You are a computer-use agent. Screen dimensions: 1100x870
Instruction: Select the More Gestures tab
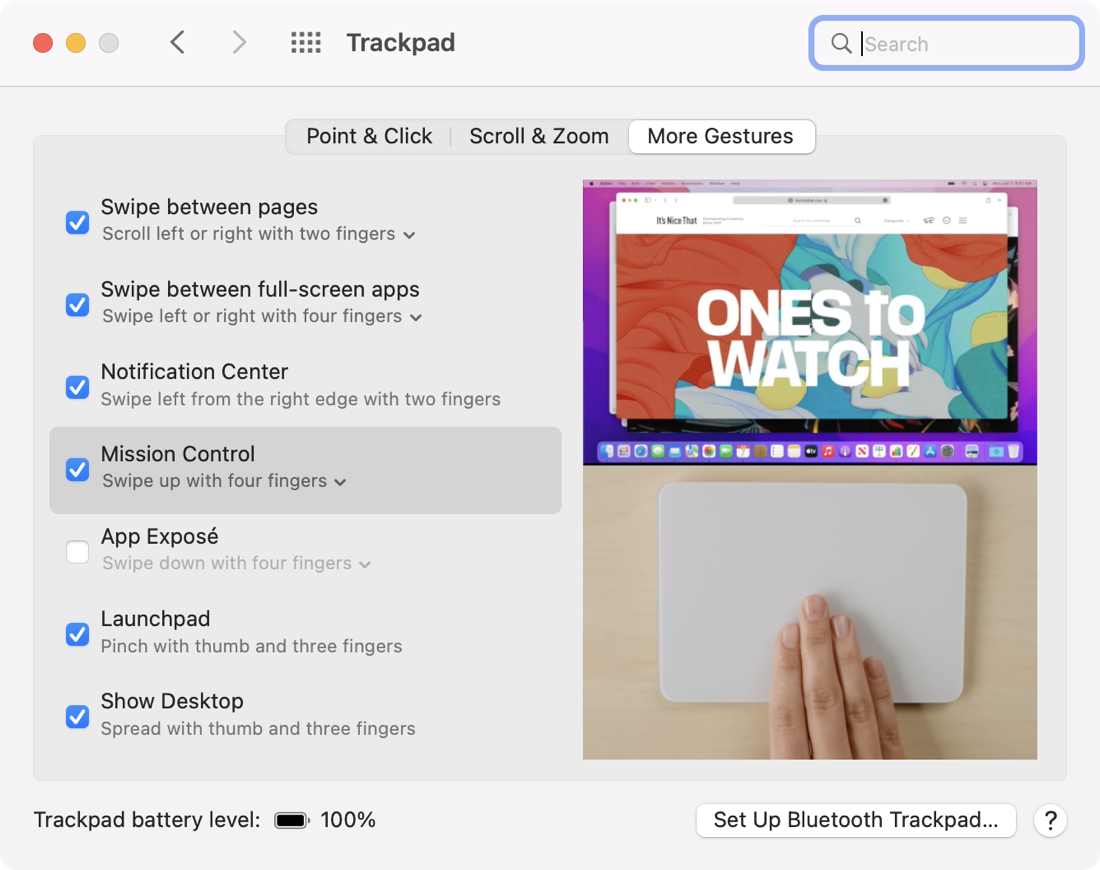coord(720,137)
